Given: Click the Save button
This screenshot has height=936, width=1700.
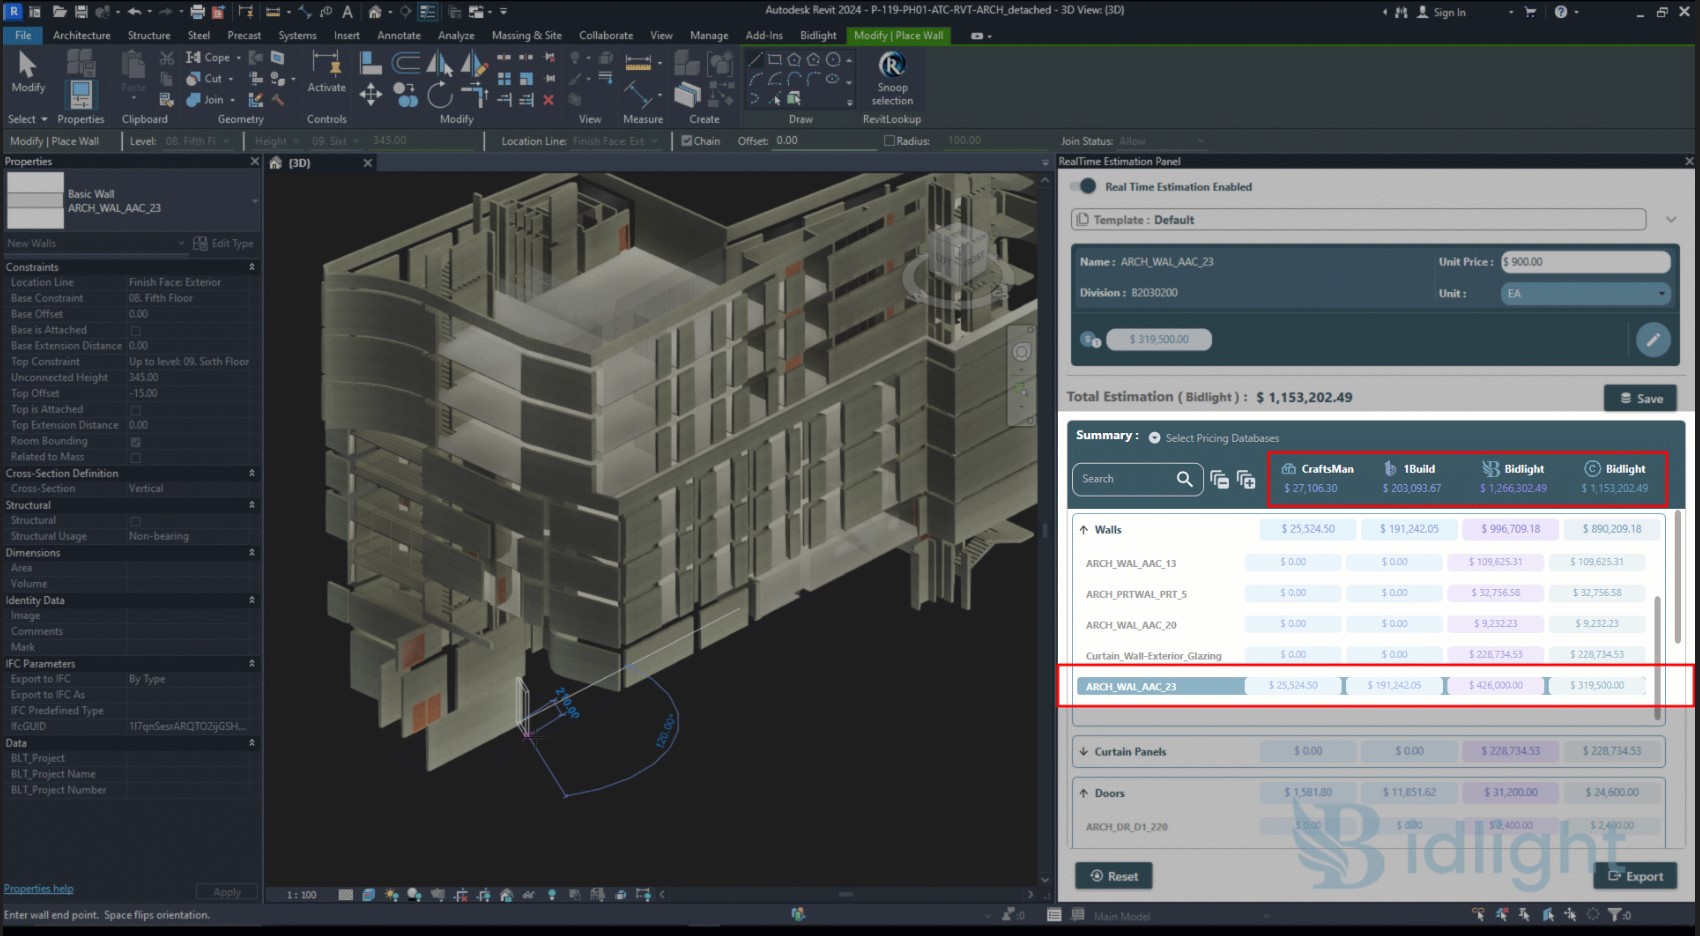Looking at the screenshot, I should coord(1640,398).
